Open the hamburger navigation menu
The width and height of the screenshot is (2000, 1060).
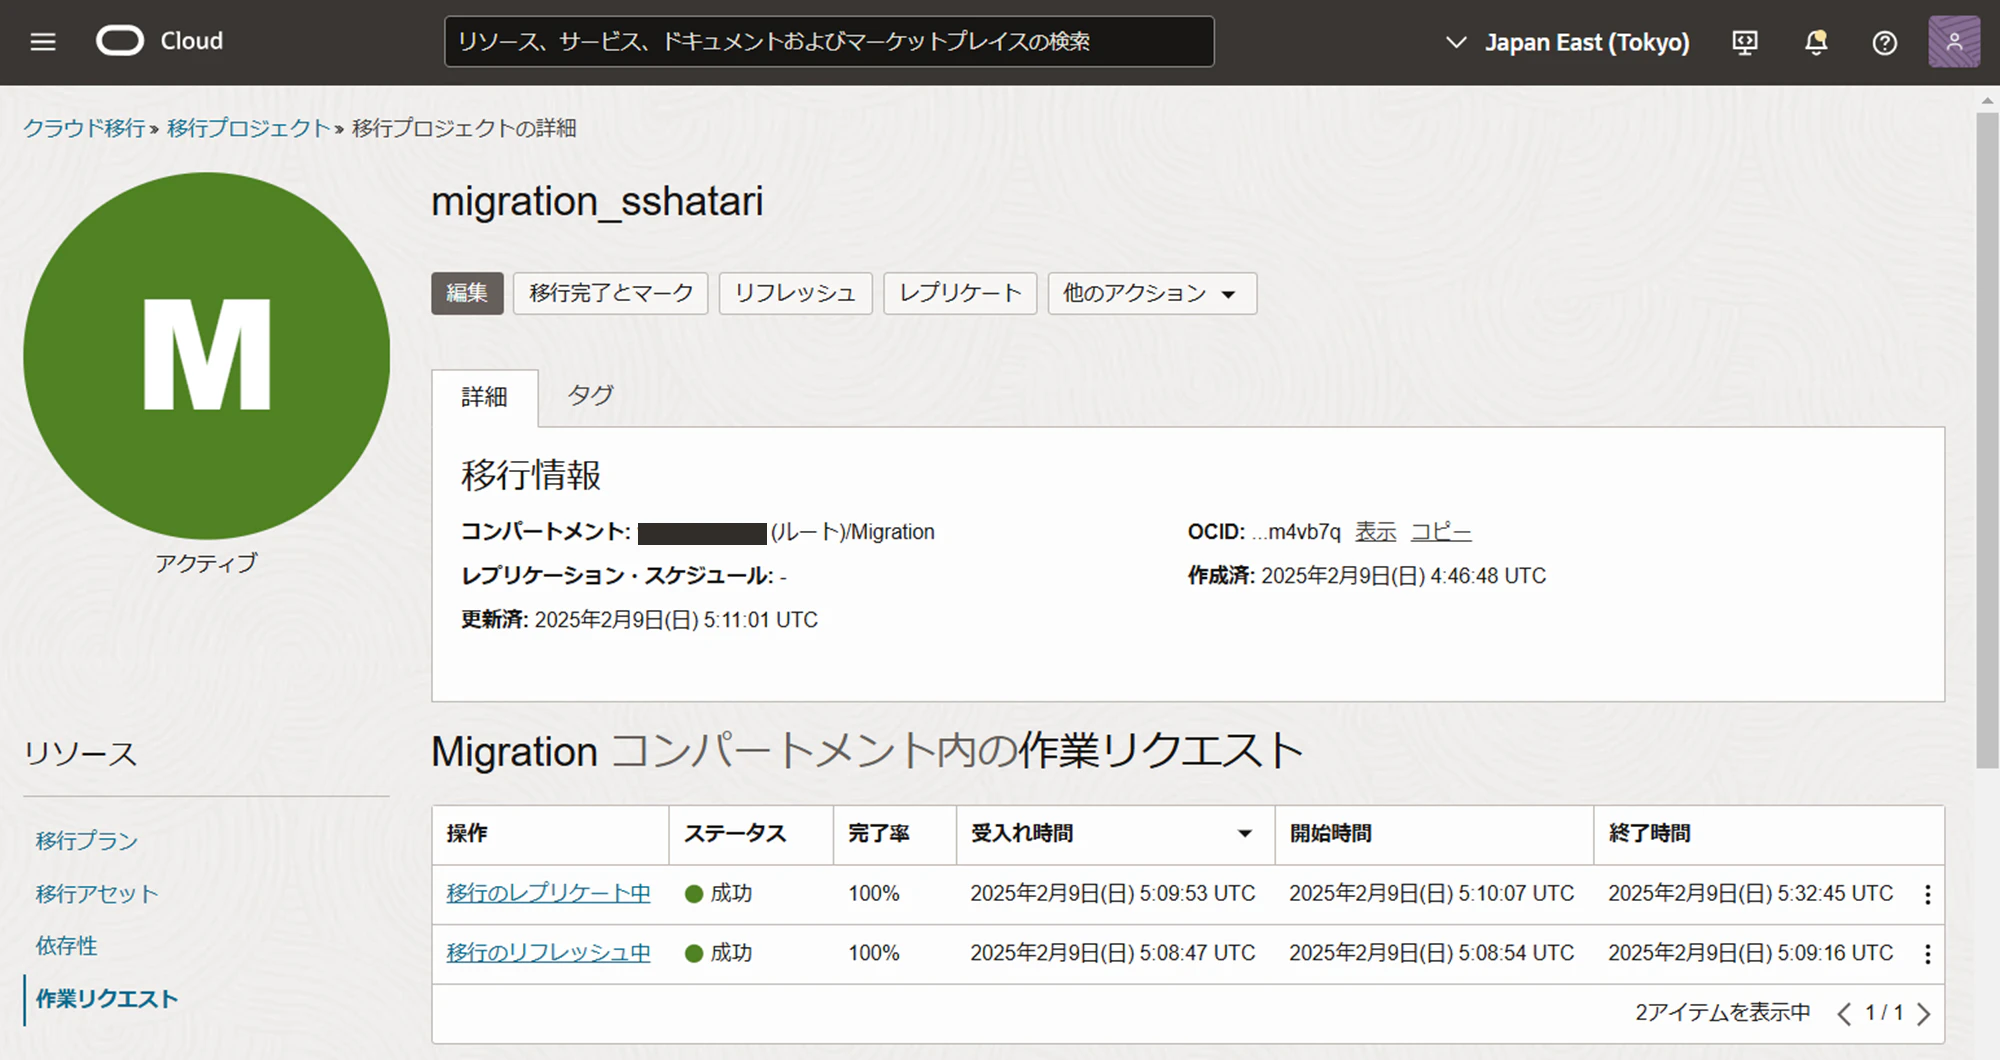[x=43, y=42]
